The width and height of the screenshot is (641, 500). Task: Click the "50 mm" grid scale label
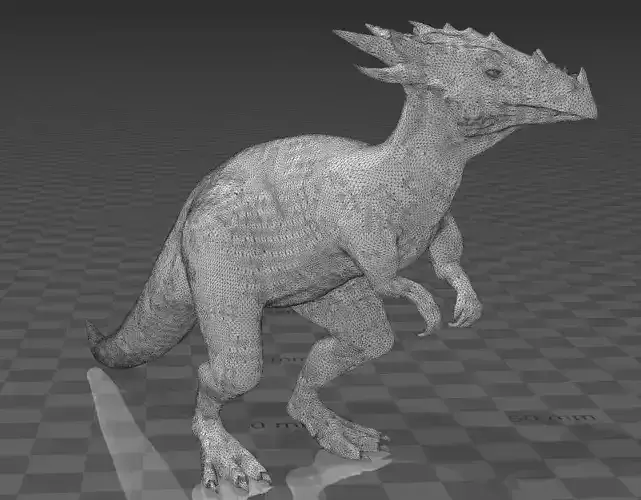tap(553, 418)
